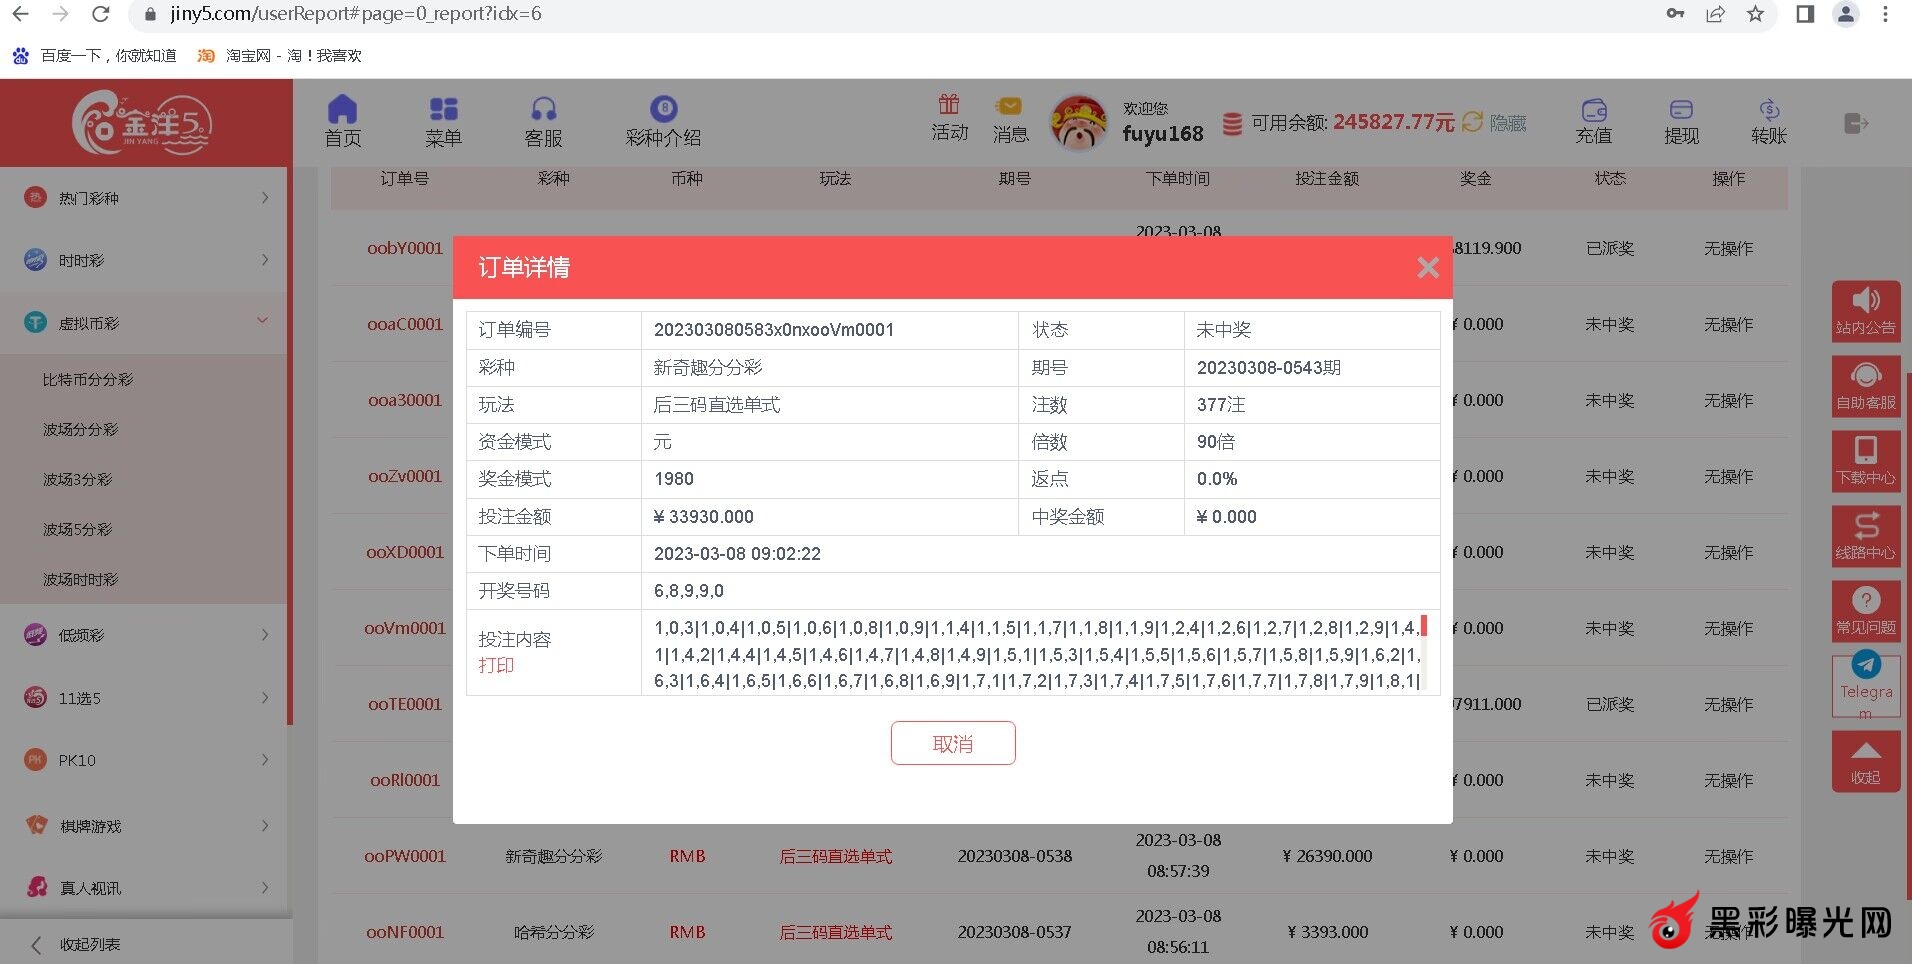
Task: Click the 提现 withdraw icon
Action: coord(1681,110)
